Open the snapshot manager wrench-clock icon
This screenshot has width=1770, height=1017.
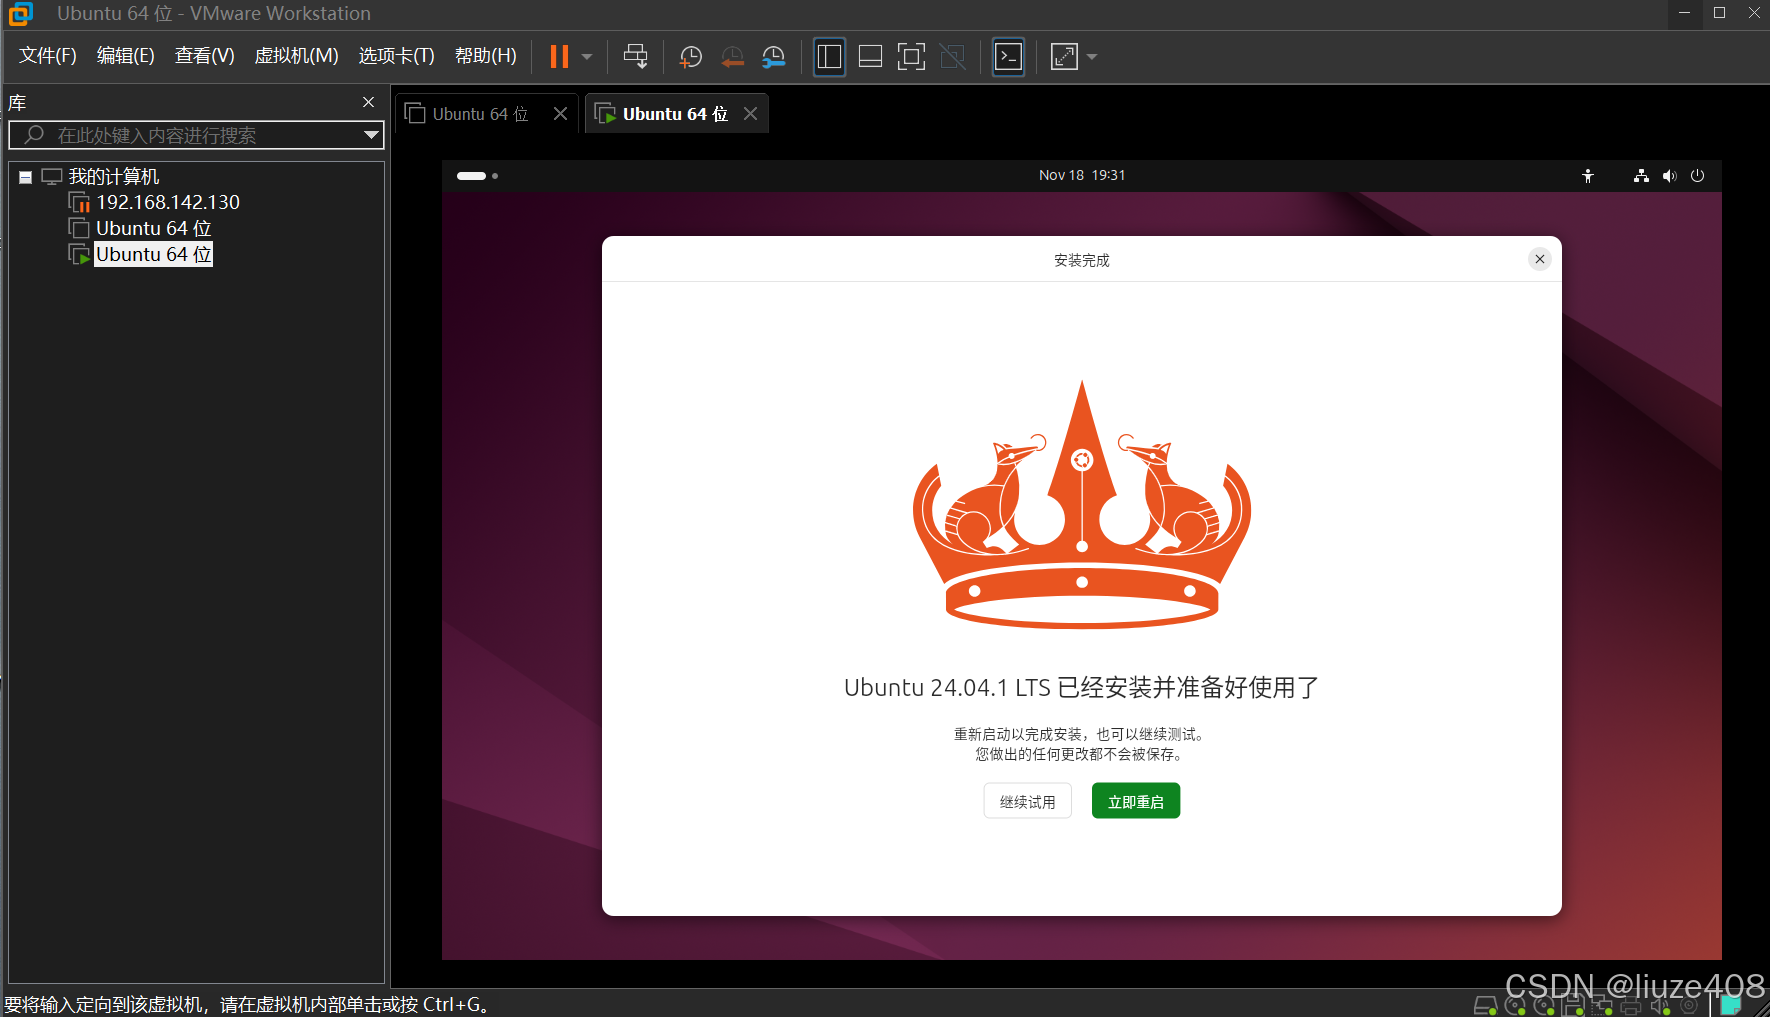[x=773, y=57]
